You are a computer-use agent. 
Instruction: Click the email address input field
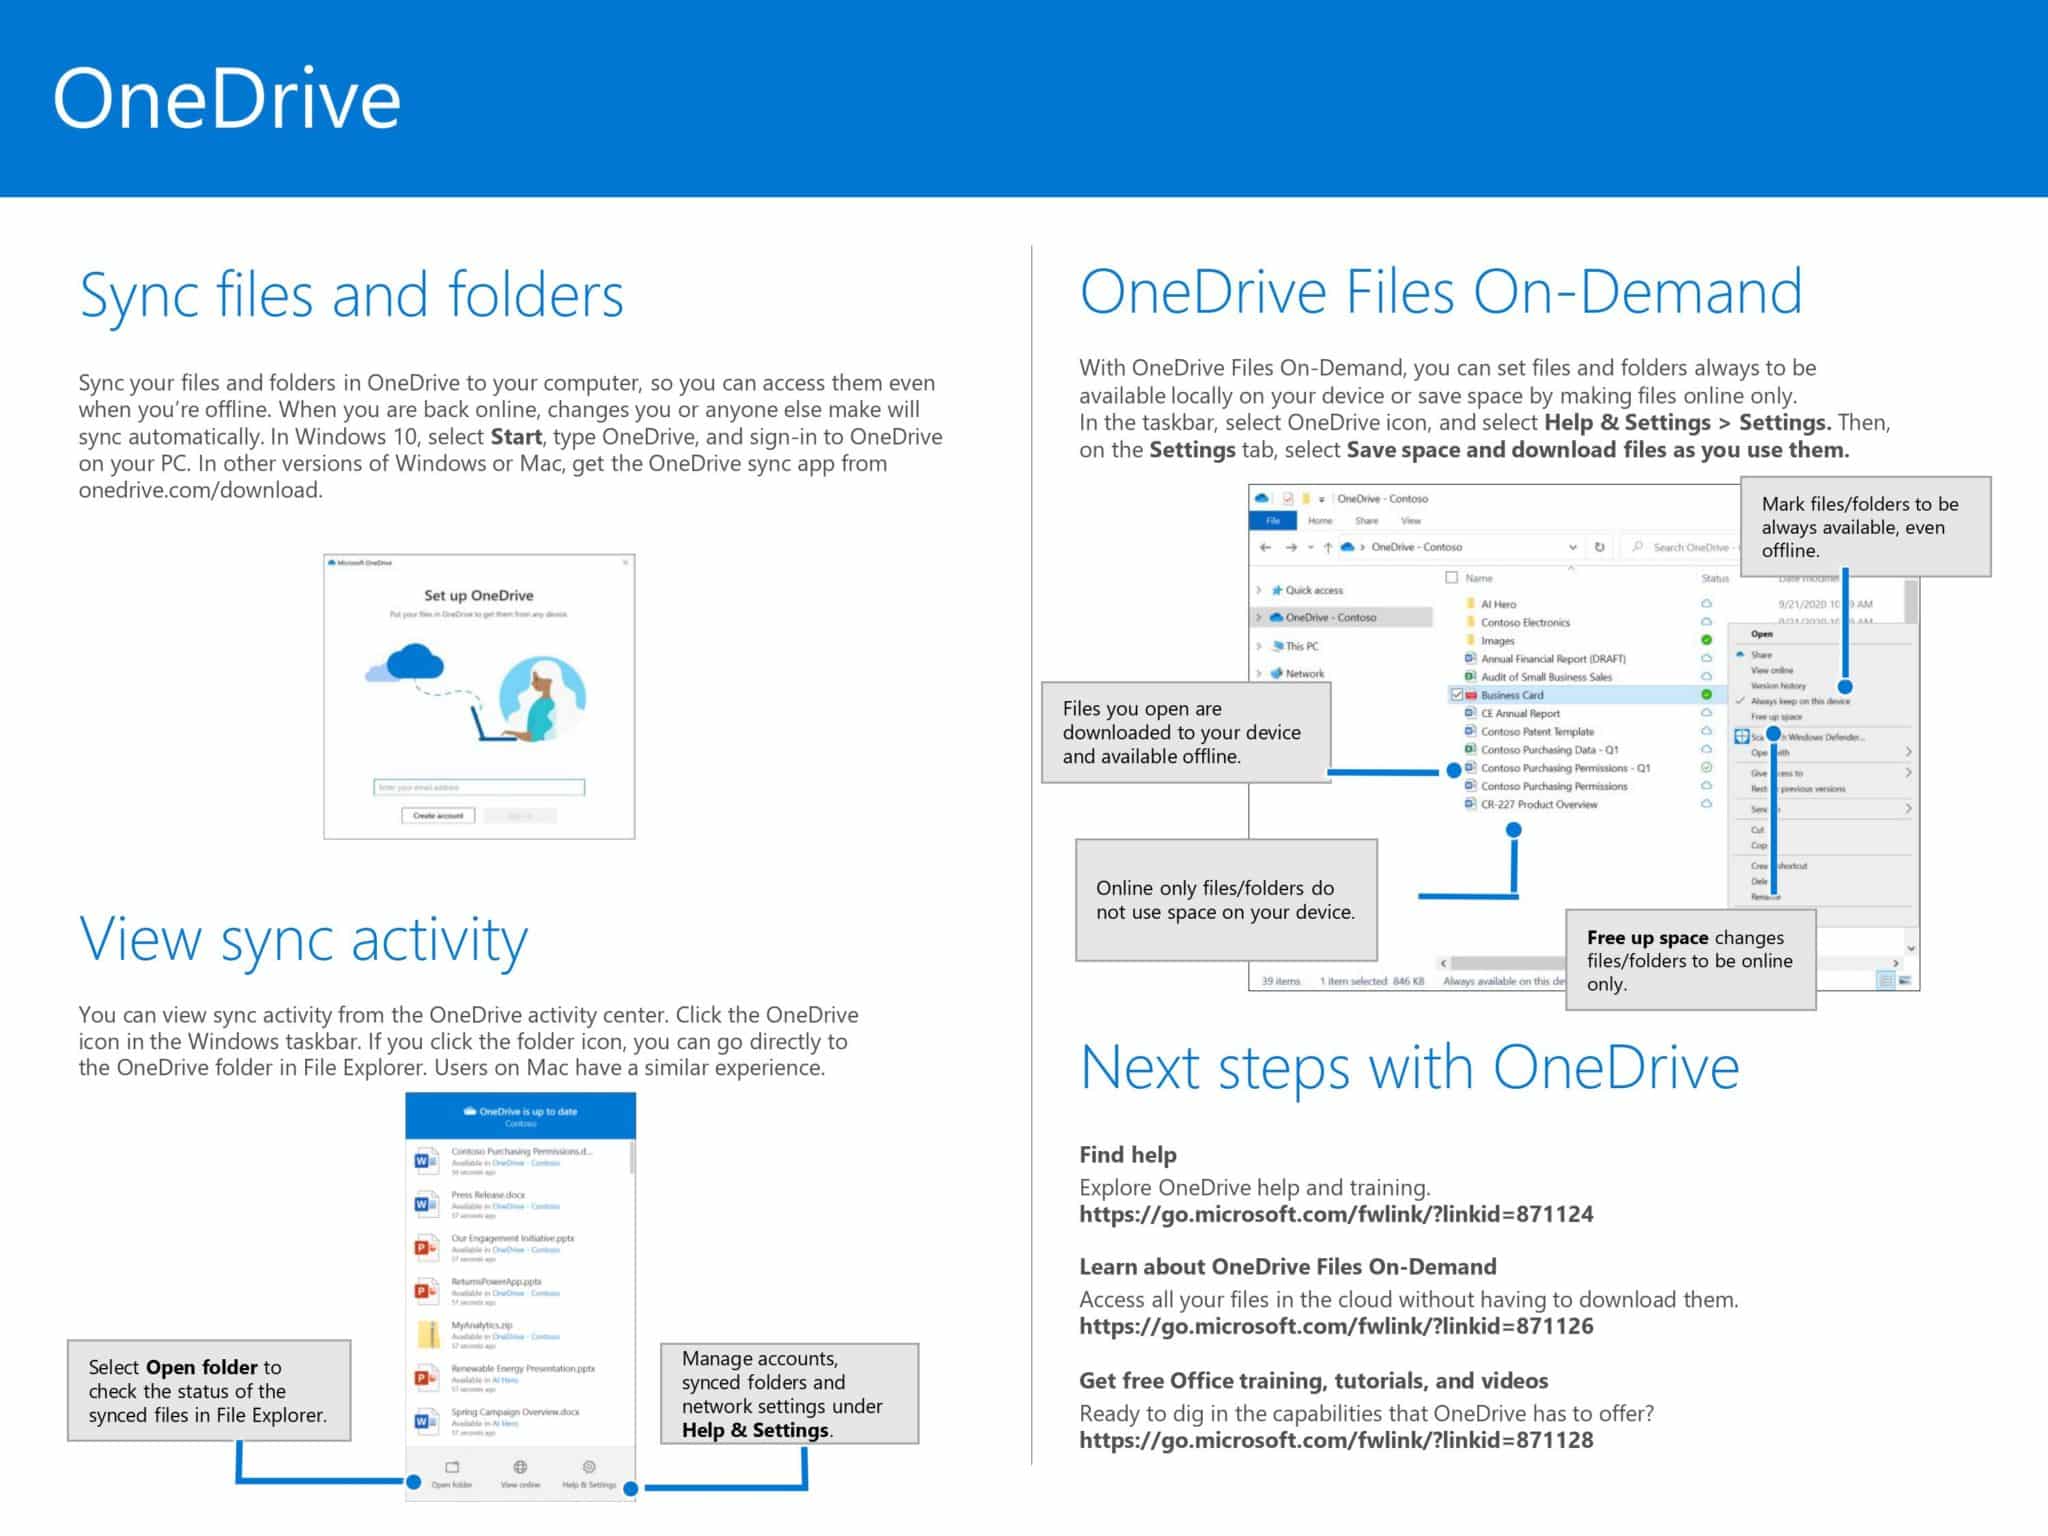[480, 787]
